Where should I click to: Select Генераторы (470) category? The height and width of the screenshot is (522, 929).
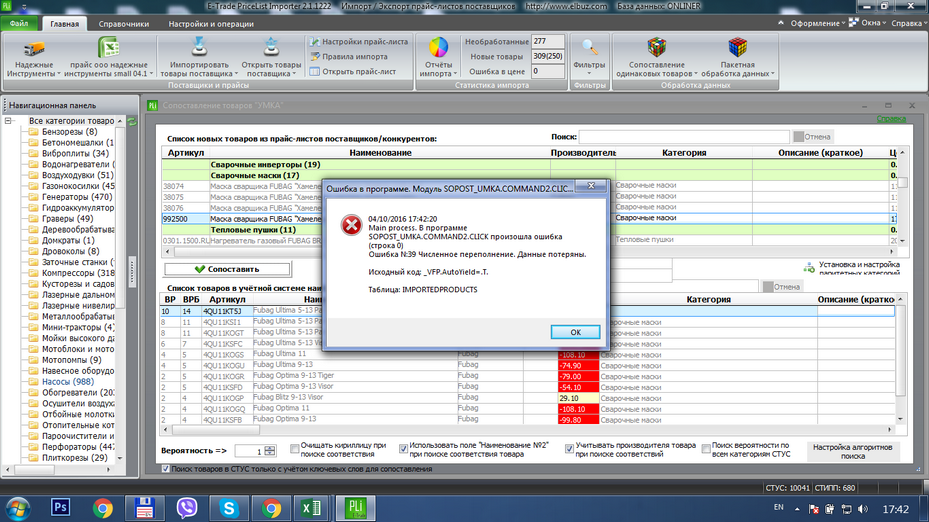[77, 197]
